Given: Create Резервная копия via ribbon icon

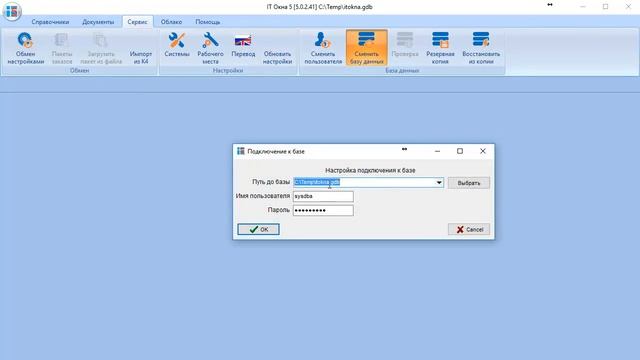Looking at the screenshot, I should coord(440,48).
